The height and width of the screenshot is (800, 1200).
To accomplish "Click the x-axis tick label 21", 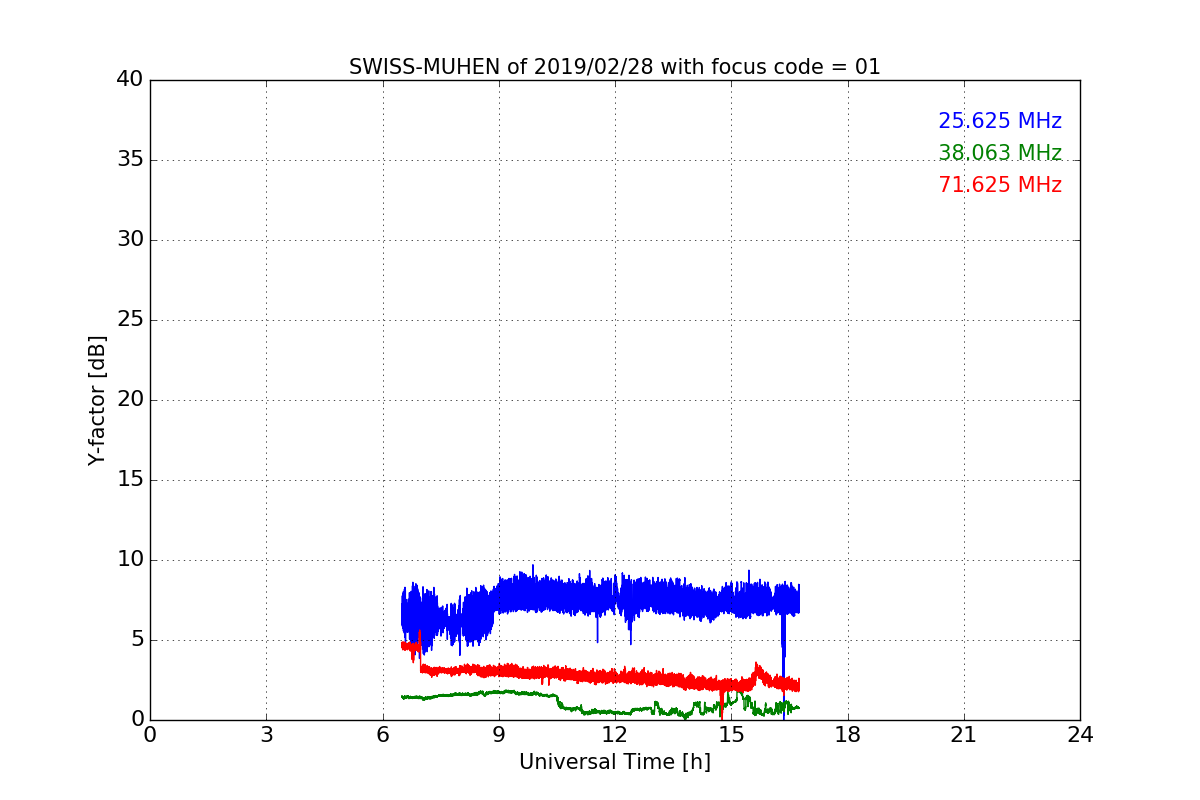I will [x=964, y=735].
